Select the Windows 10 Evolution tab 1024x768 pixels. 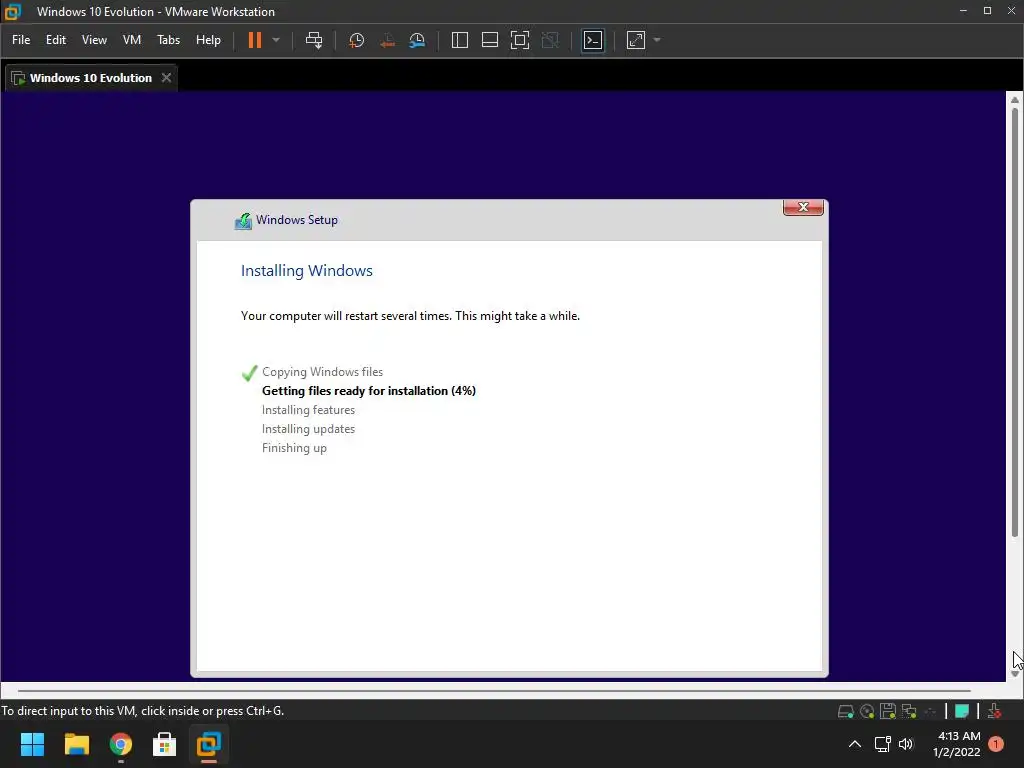90,78
